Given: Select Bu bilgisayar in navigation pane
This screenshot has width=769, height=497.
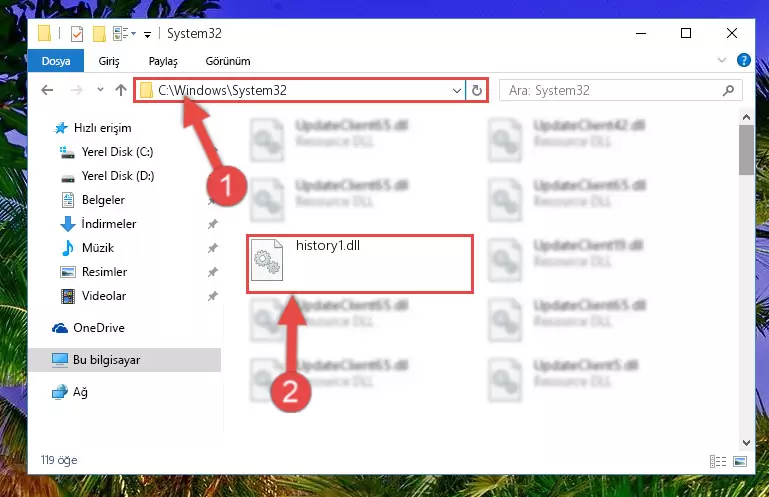Looking at the screenshot, I should tap(125, 360).
